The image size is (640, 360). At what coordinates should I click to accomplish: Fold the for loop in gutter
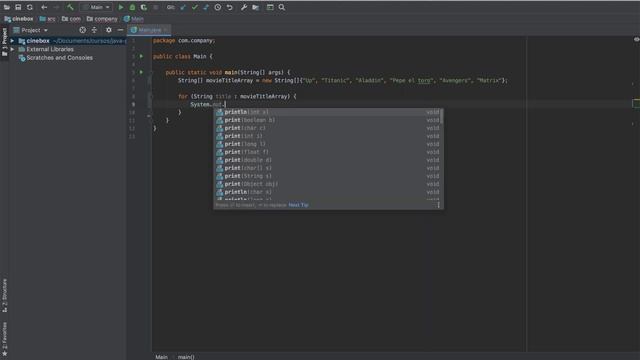coord(149,97)
